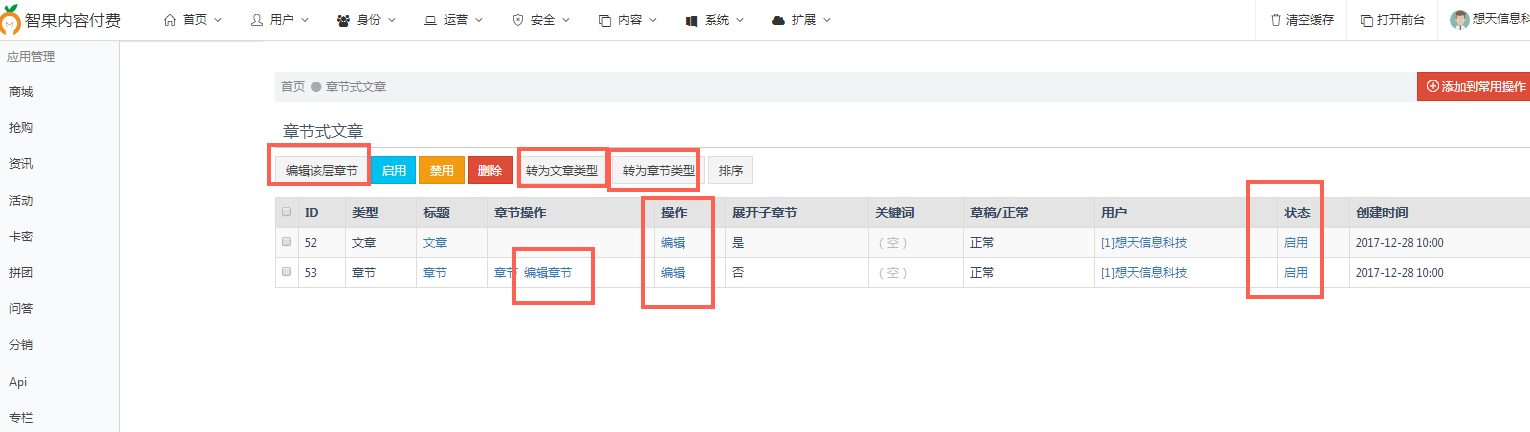This screenshot has width=1530, height=432.
Task: Click the plus icon in 添加到常用操作
Action: 1432,87
